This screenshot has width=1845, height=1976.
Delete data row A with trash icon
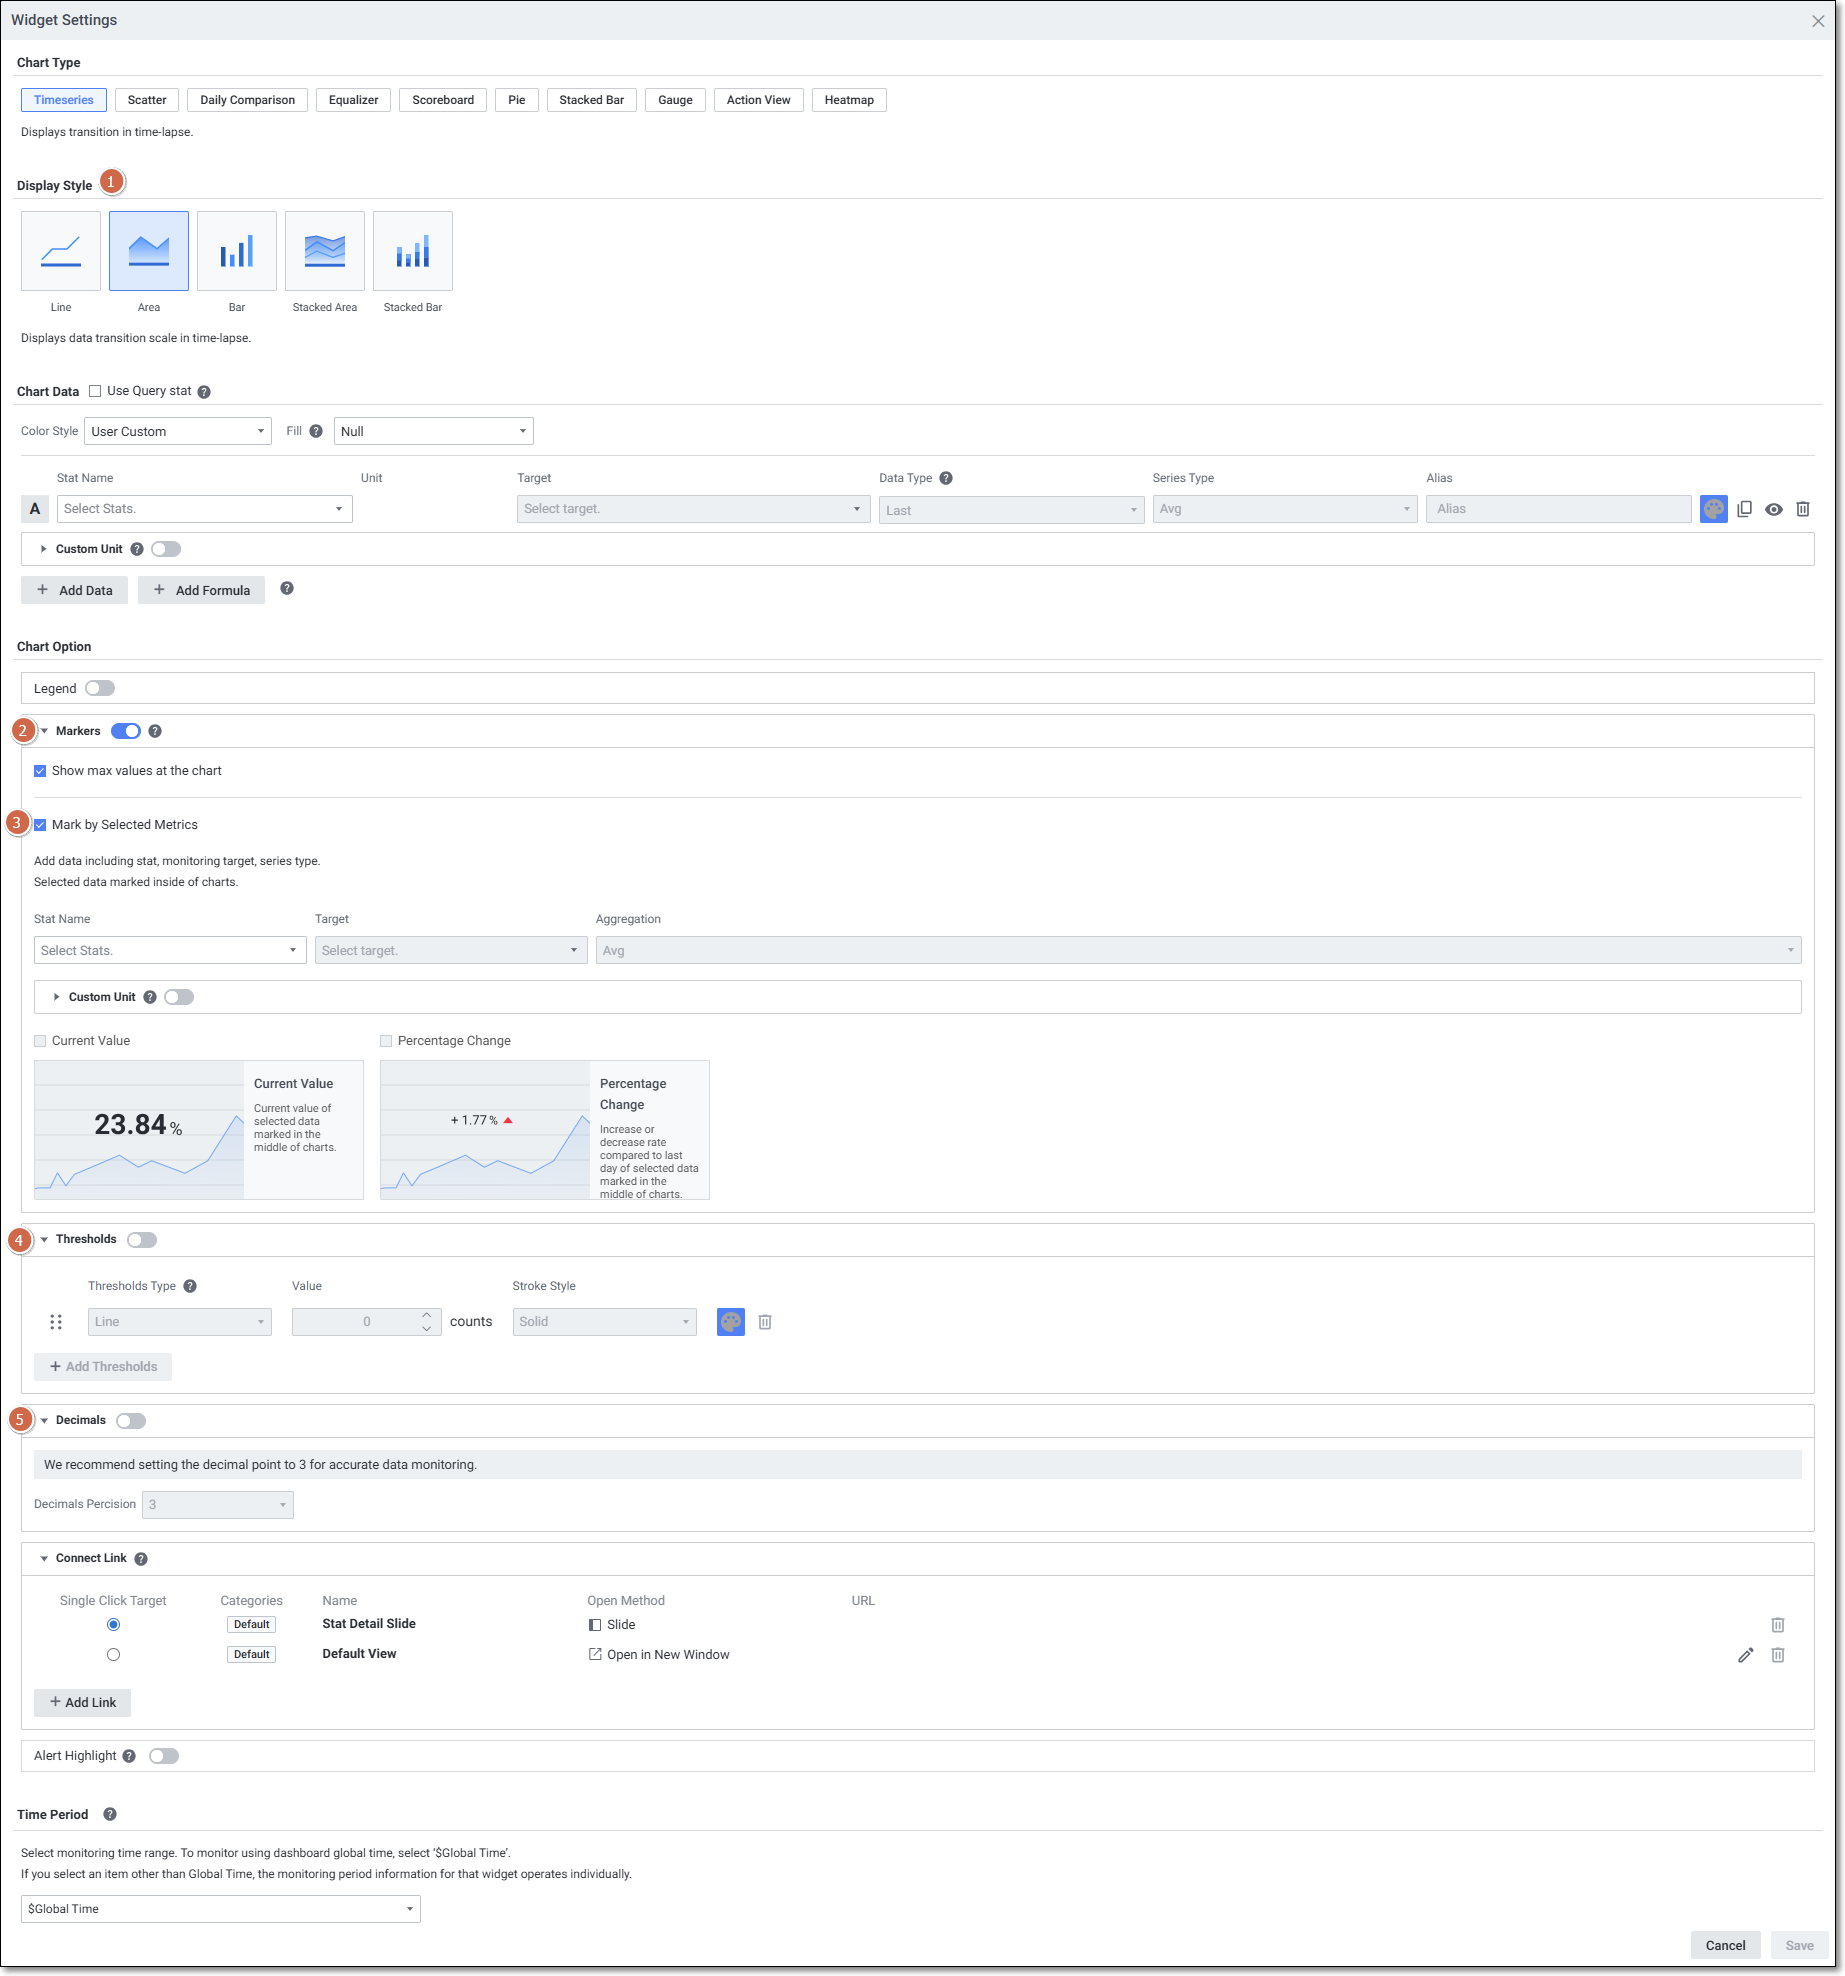click(x=1802, y=509)
